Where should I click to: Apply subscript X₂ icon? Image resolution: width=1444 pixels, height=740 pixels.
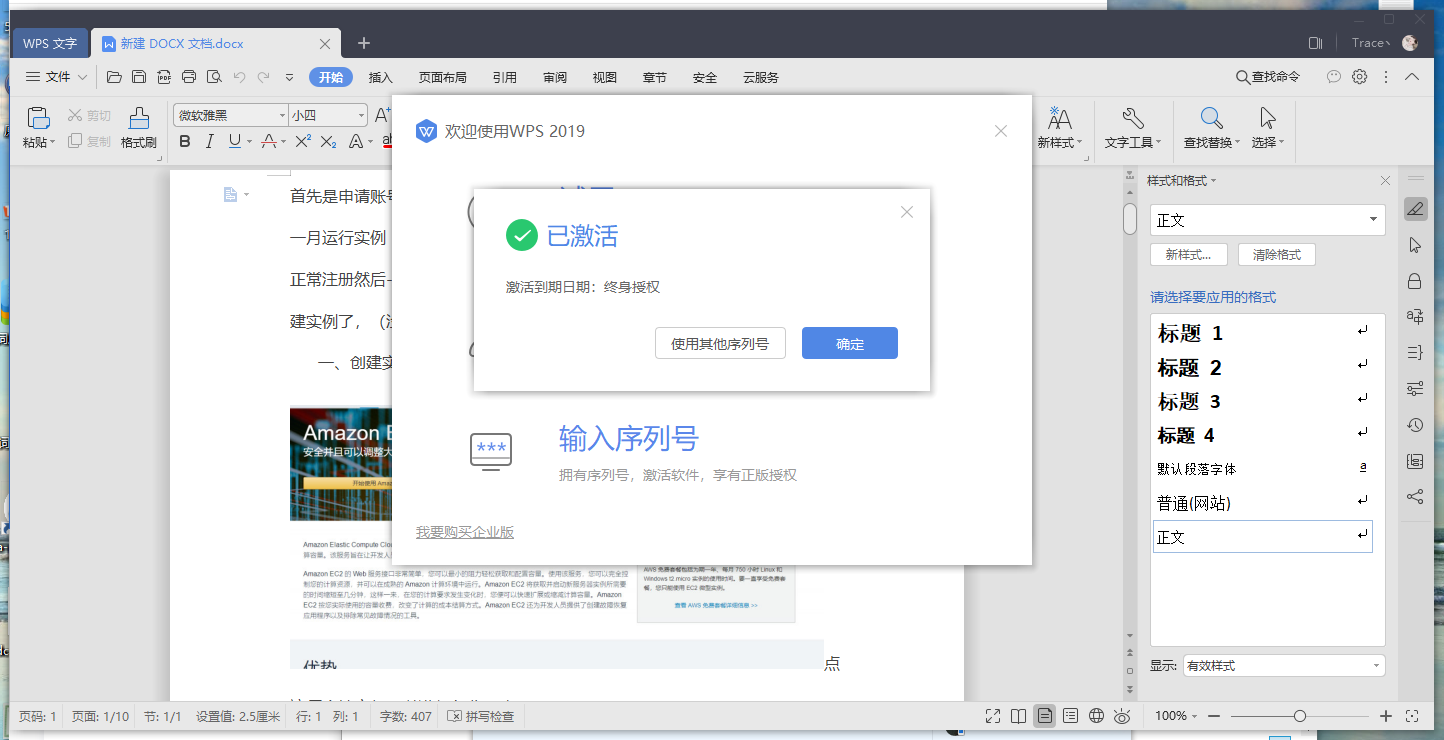[x=328, y=142]
